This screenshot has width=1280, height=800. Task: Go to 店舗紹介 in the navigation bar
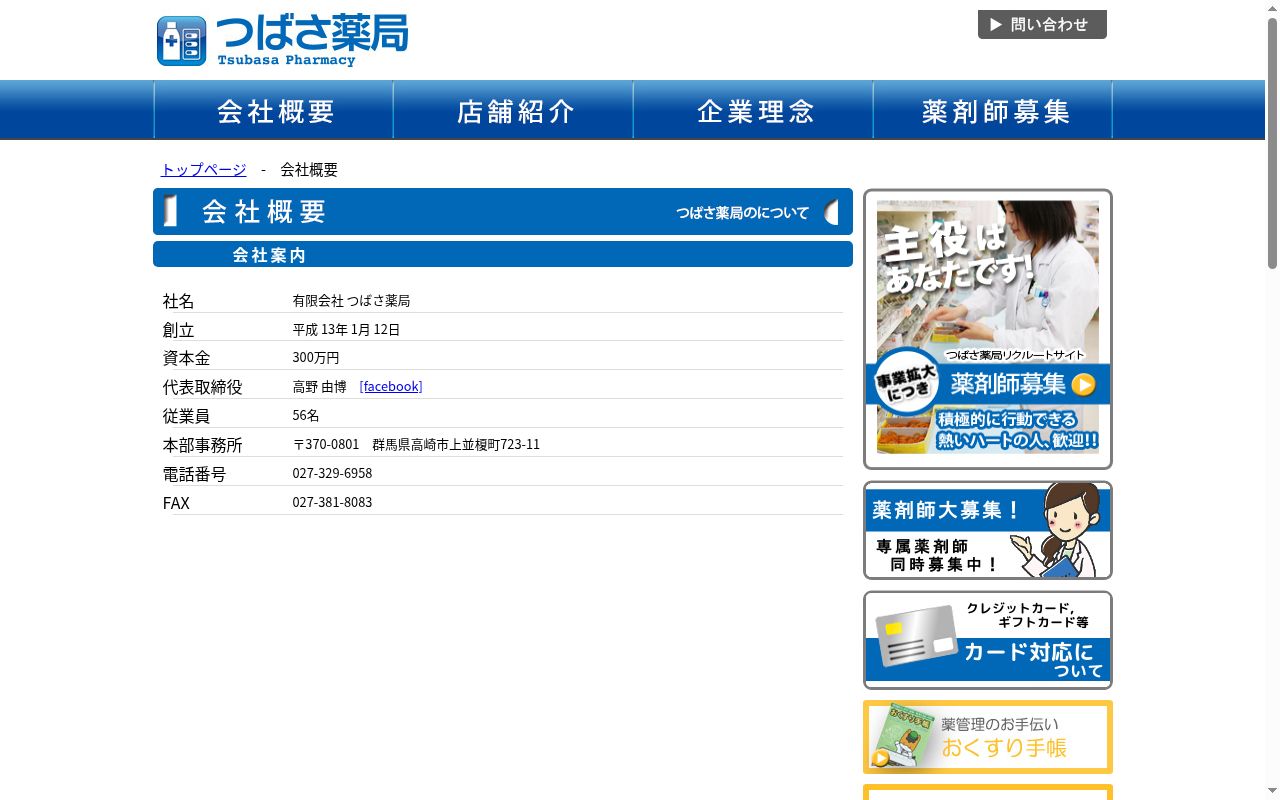514,110
